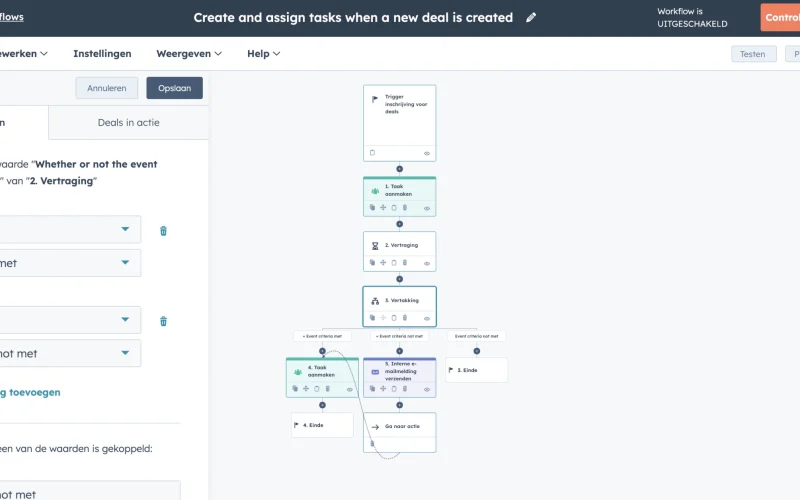The height and width of the screenshot is (500, 800).
Task: Expand the Help menu
Action: [x=263, y=54]
